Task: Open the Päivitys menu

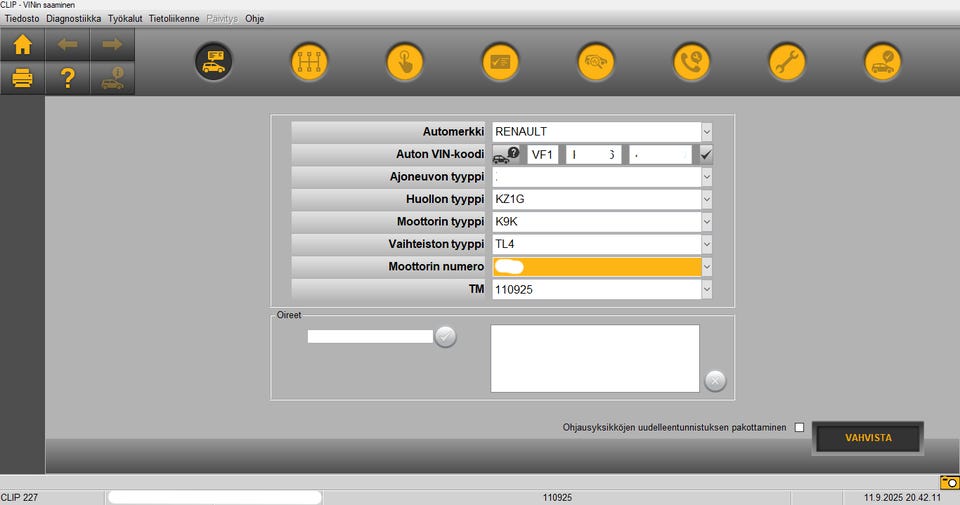Action: pyautogui.click(x=222, y=18)
